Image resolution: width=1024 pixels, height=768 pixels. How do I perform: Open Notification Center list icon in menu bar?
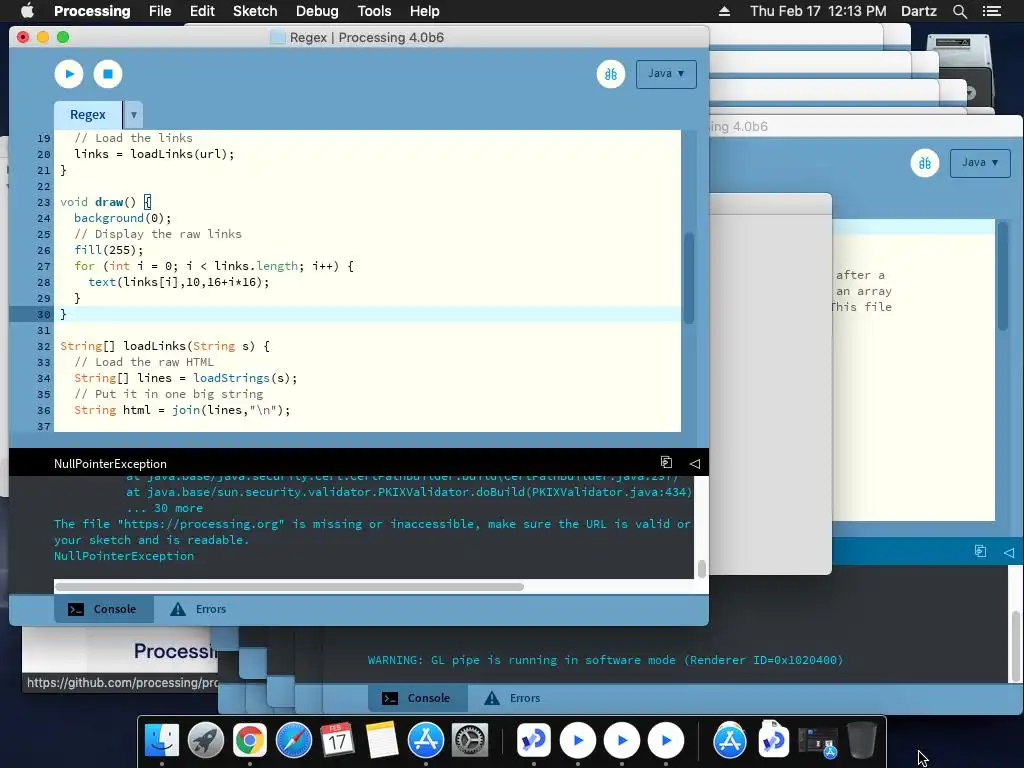click(992, 11)
